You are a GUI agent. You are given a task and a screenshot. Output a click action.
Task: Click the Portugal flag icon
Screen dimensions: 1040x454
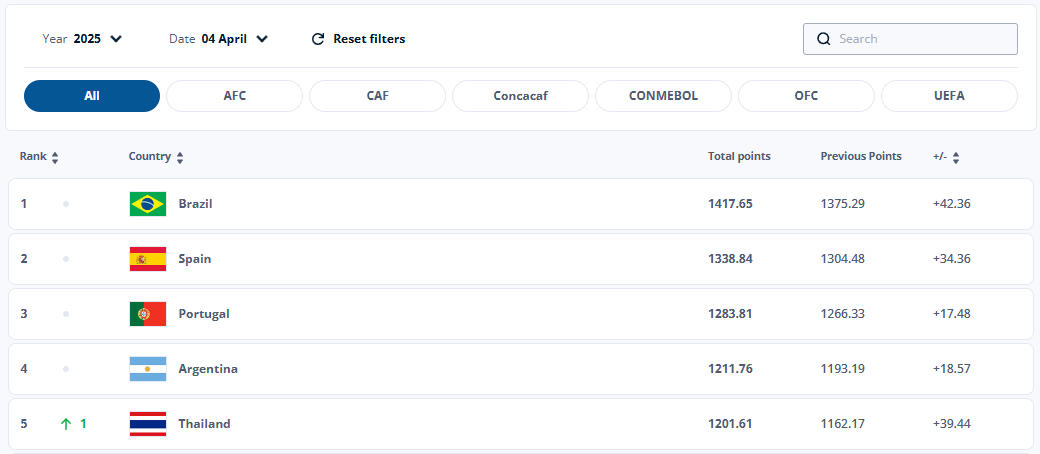[148, 314]
